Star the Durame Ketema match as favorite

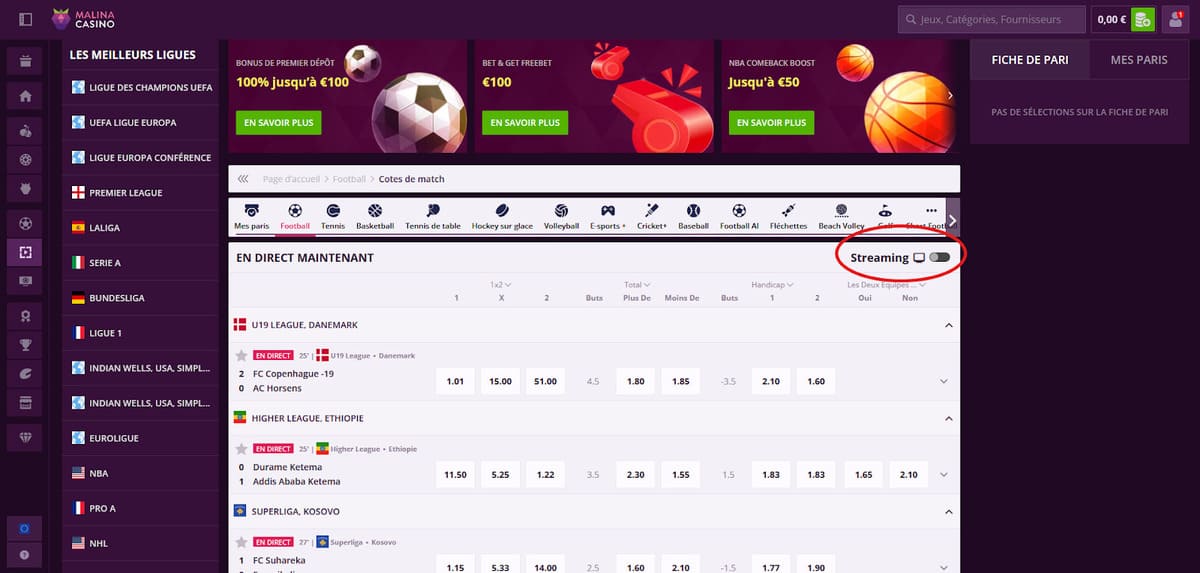pos(241,449)
